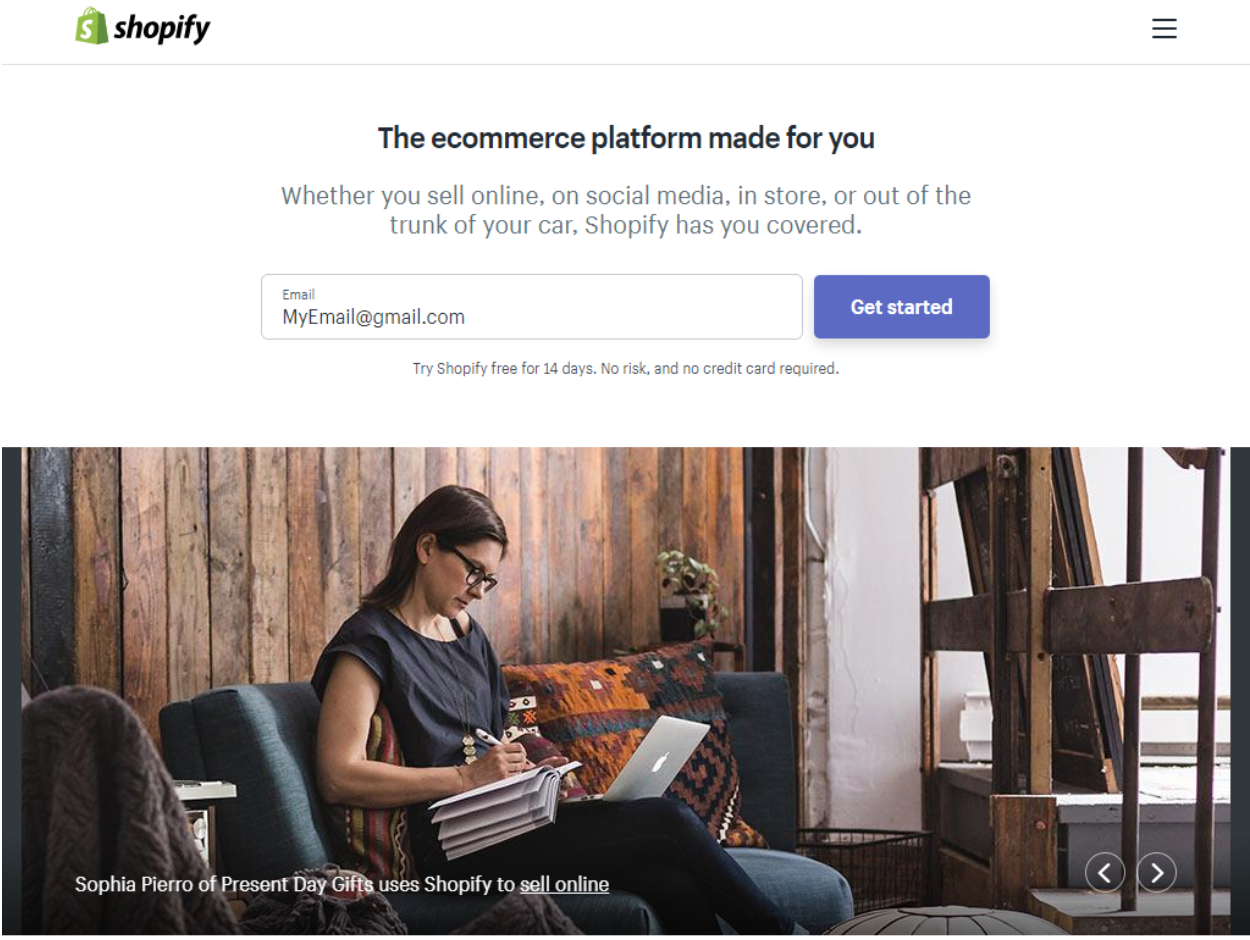Click the green Shopify shopping bag logo
1250x940 pixels.
(x=91, y=27)
